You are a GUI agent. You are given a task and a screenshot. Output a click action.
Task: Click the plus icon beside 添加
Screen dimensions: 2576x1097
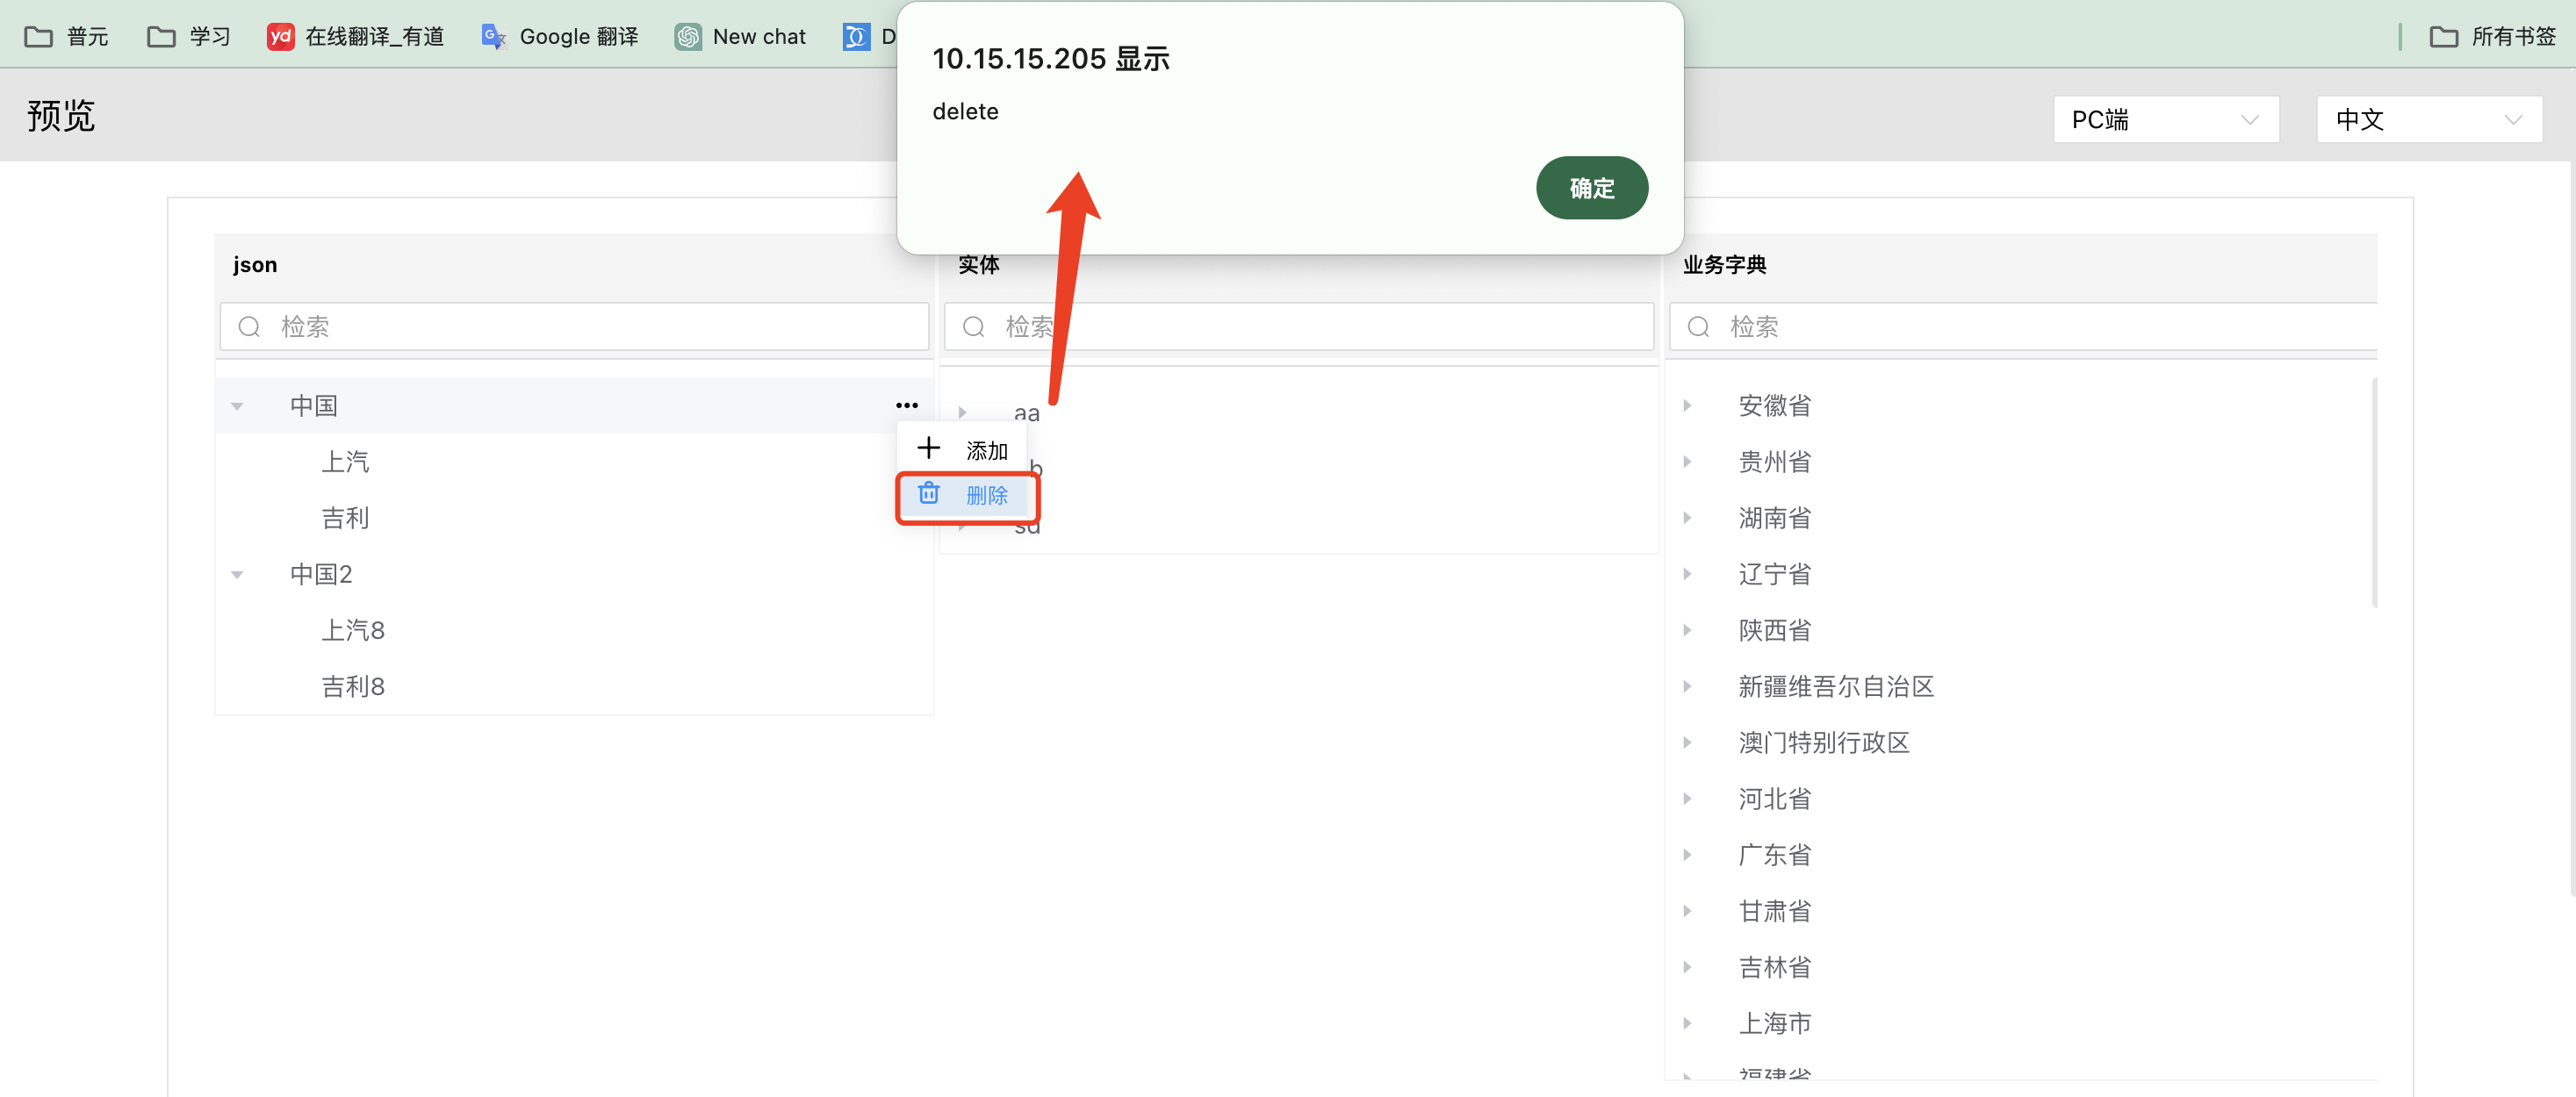click(928, 448)
